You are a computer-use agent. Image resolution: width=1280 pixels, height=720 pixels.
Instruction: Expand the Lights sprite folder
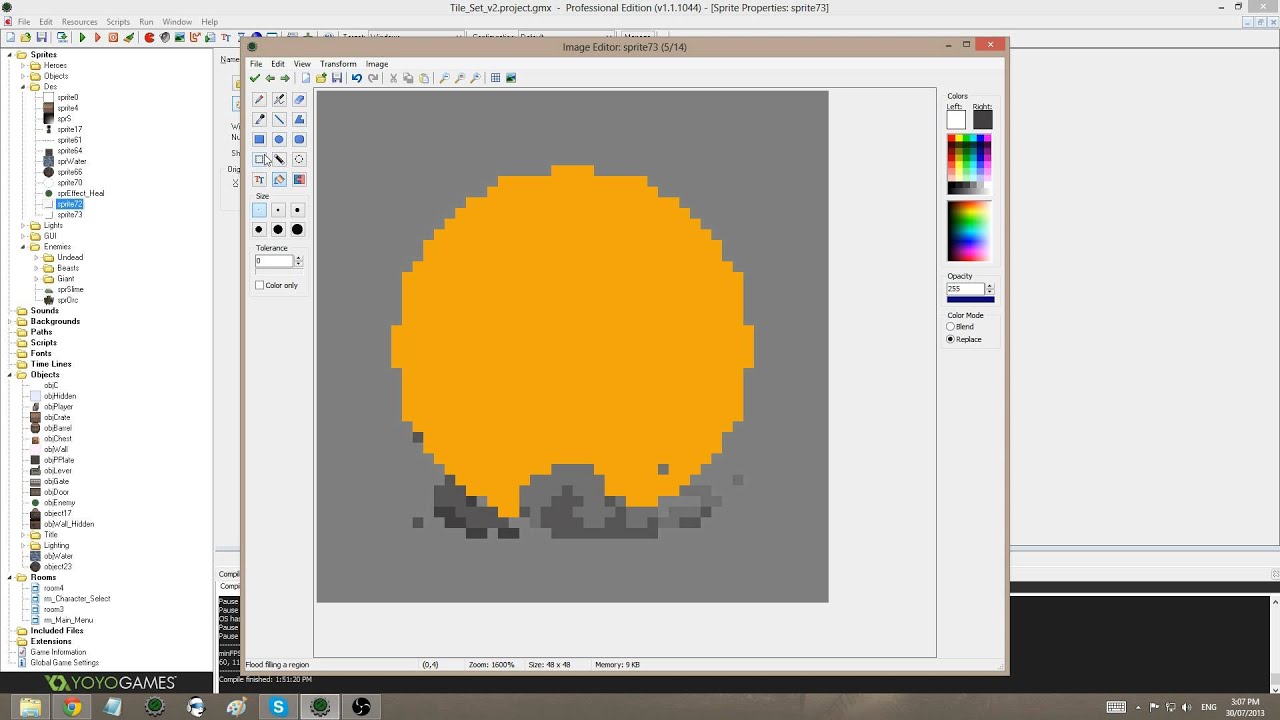pyautogui.click(x=23, y=225)
